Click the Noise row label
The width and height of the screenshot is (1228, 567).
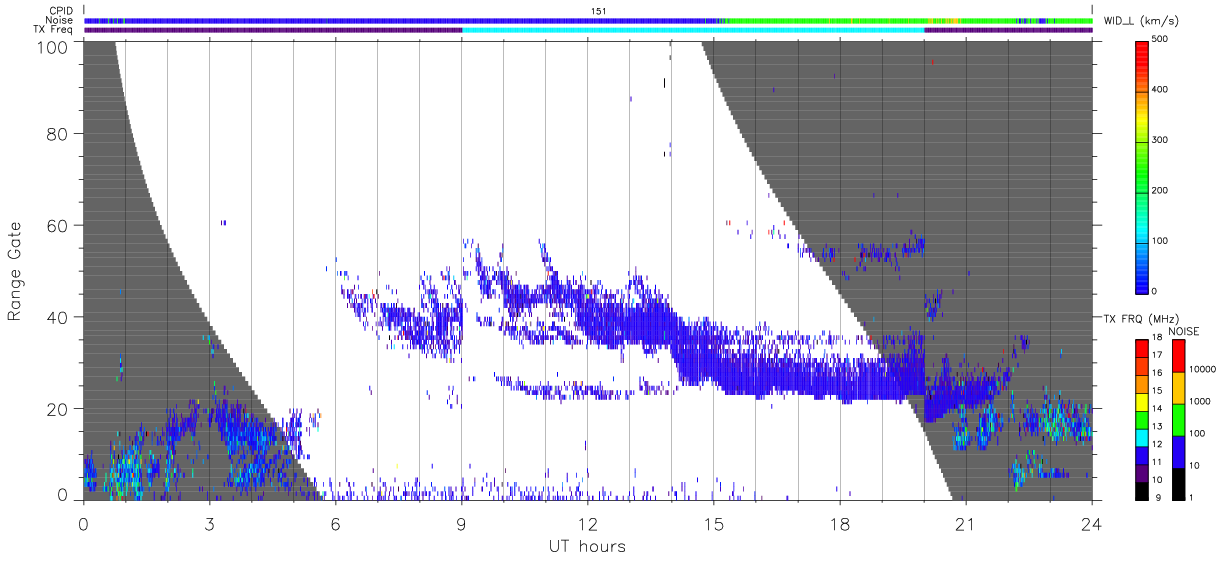[x=60, y=20]
